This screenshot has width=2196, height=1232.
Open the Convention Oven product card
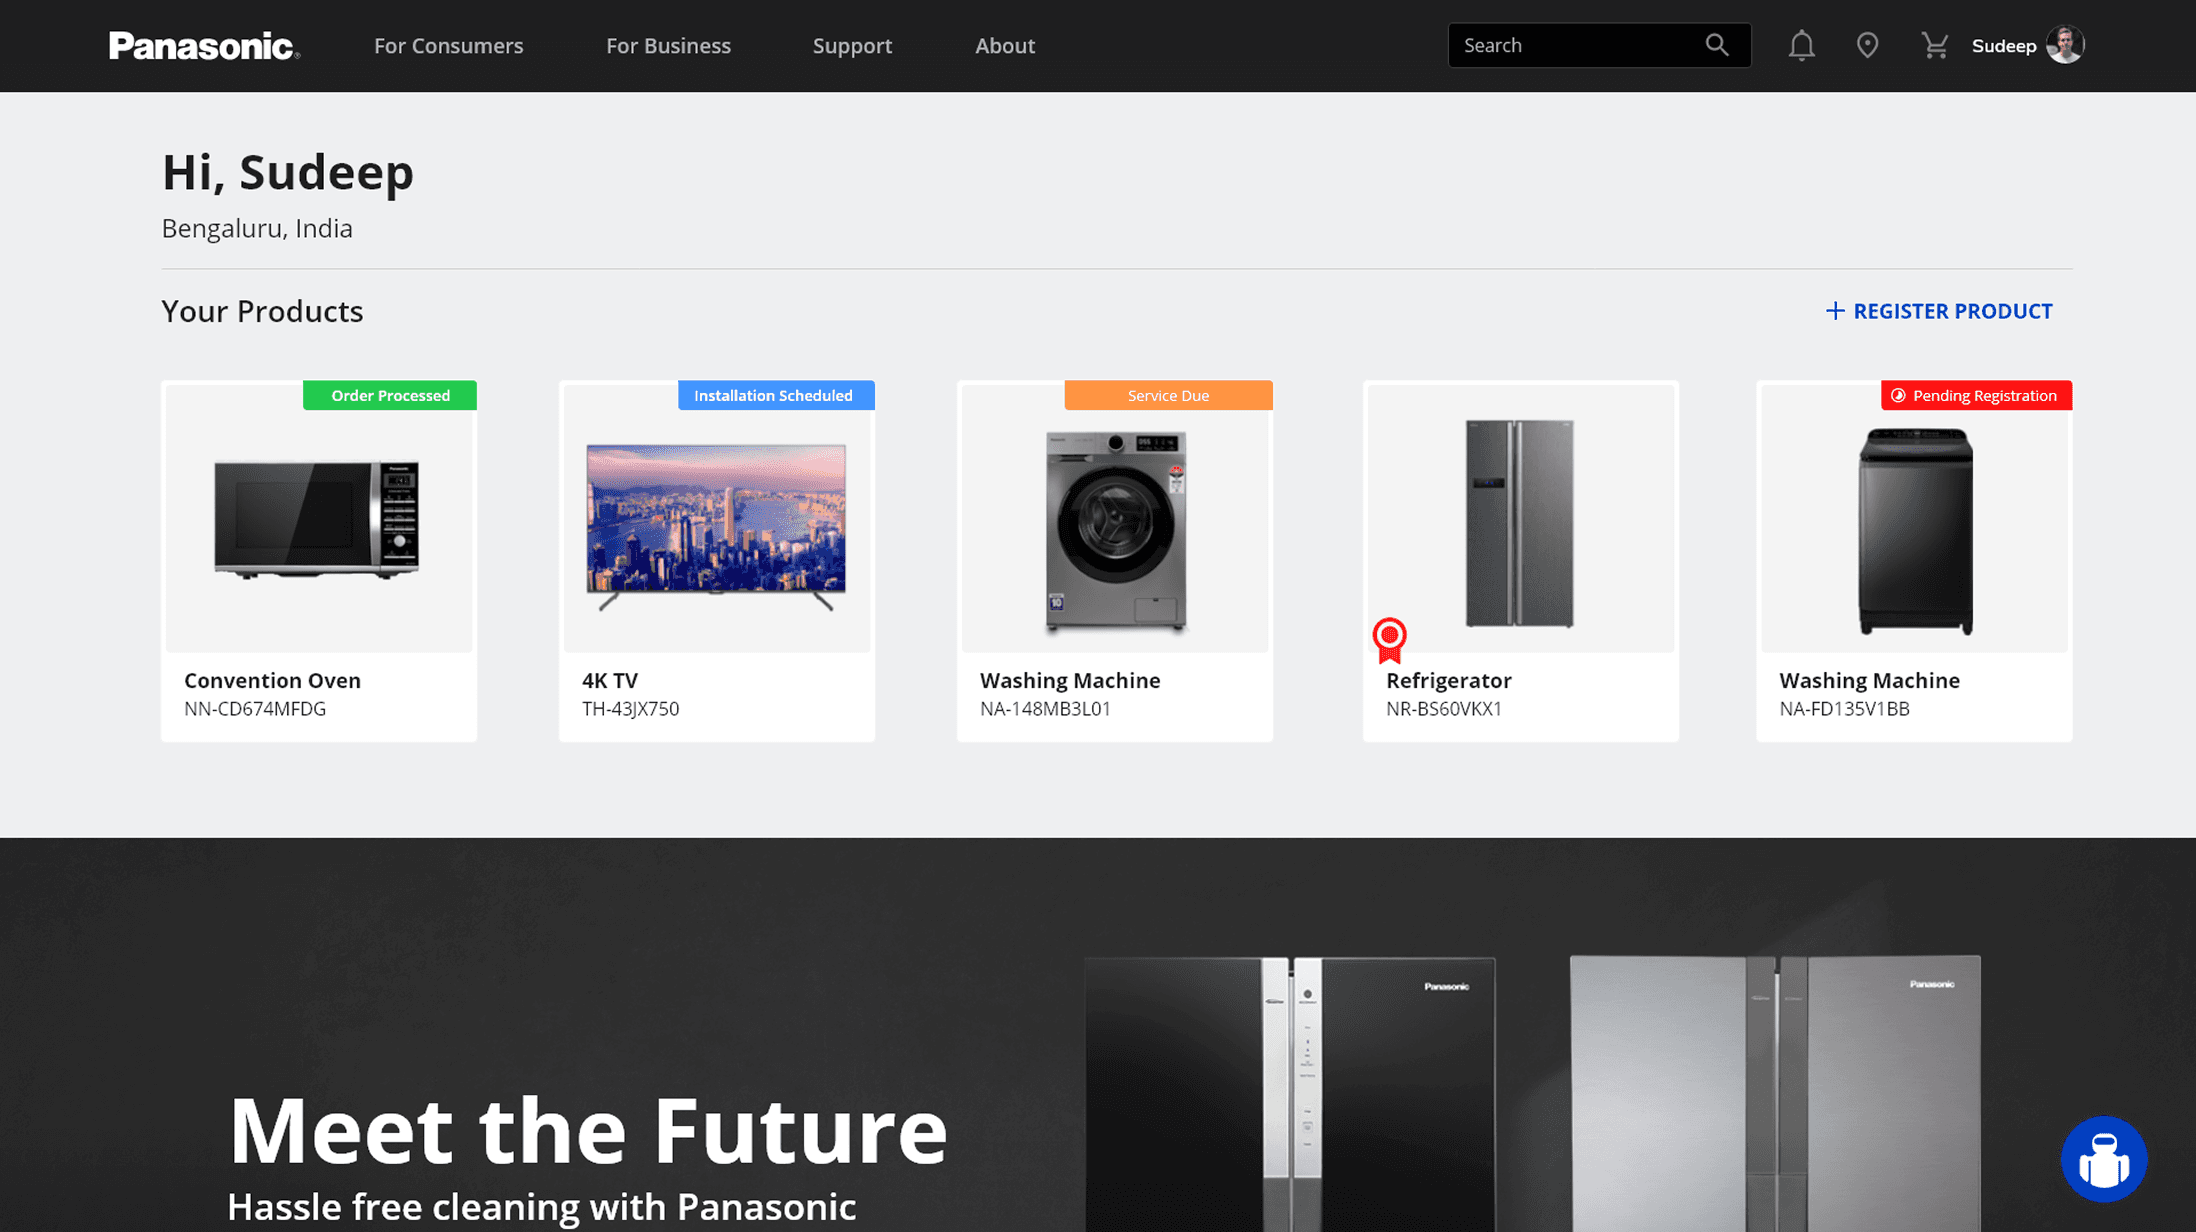[319, 561]
